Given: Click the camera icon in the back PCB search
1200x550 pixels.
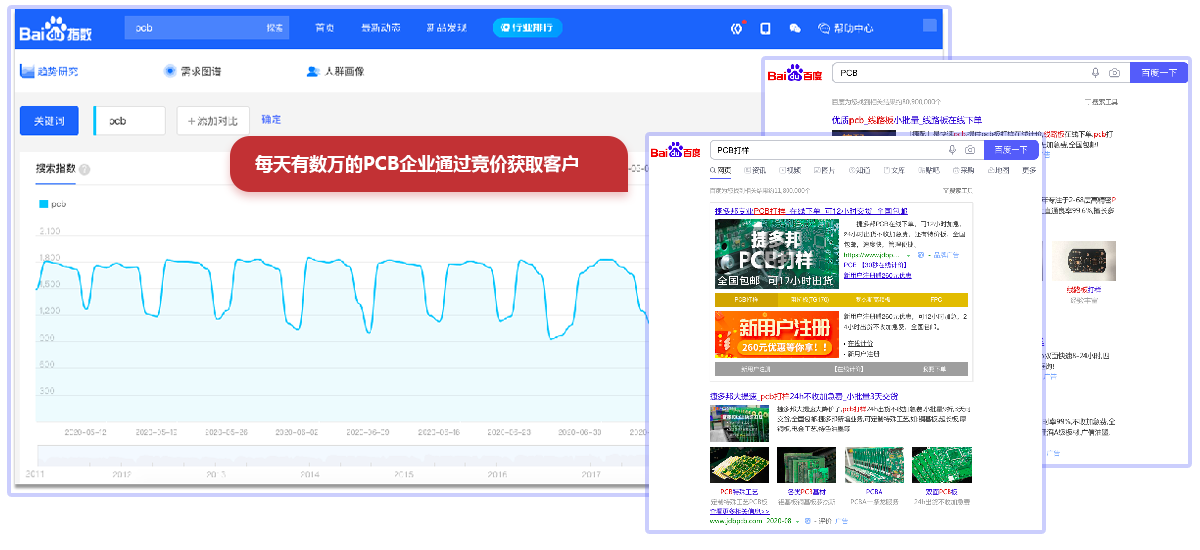Looking at the screenshot, I should [x=1114, y=73].
